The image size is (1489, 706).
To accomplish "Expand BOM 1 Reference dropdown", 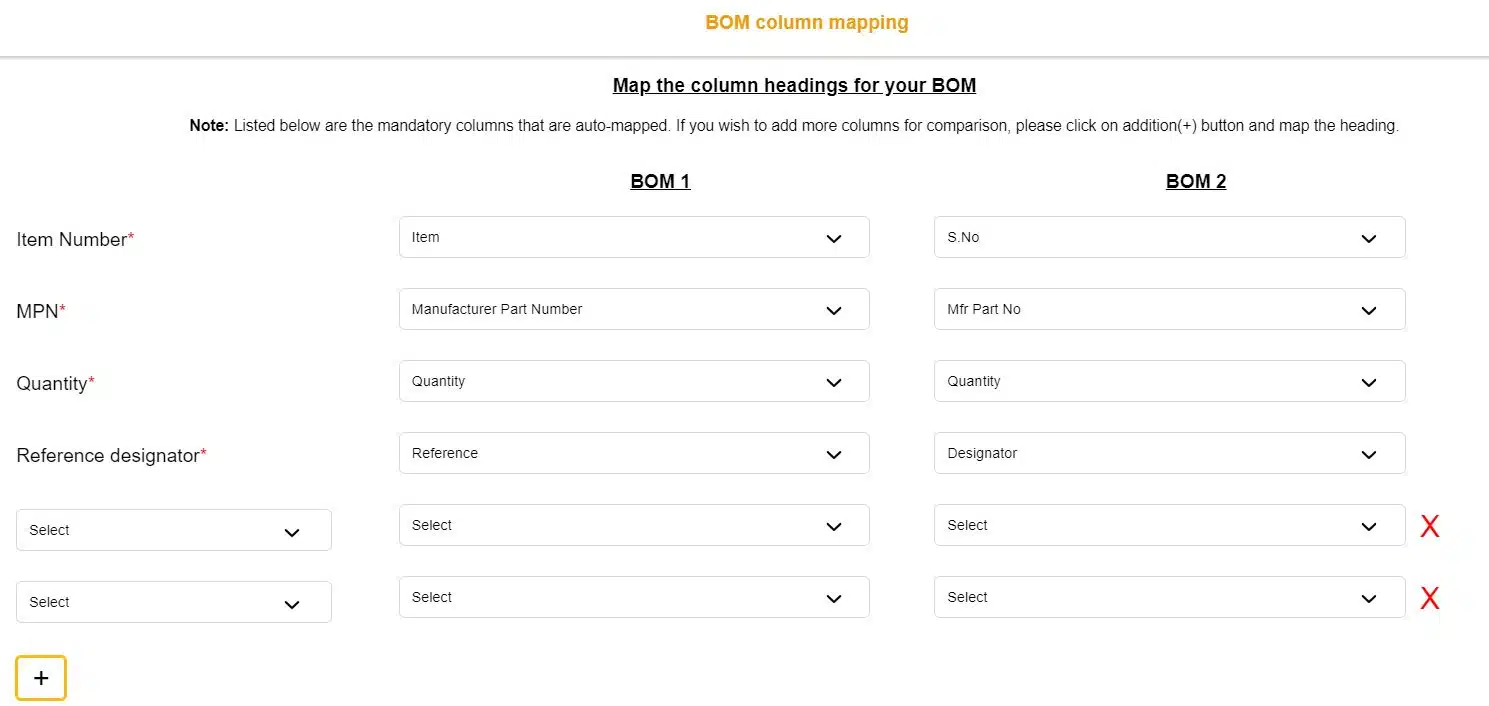I will tap(633, 453).
